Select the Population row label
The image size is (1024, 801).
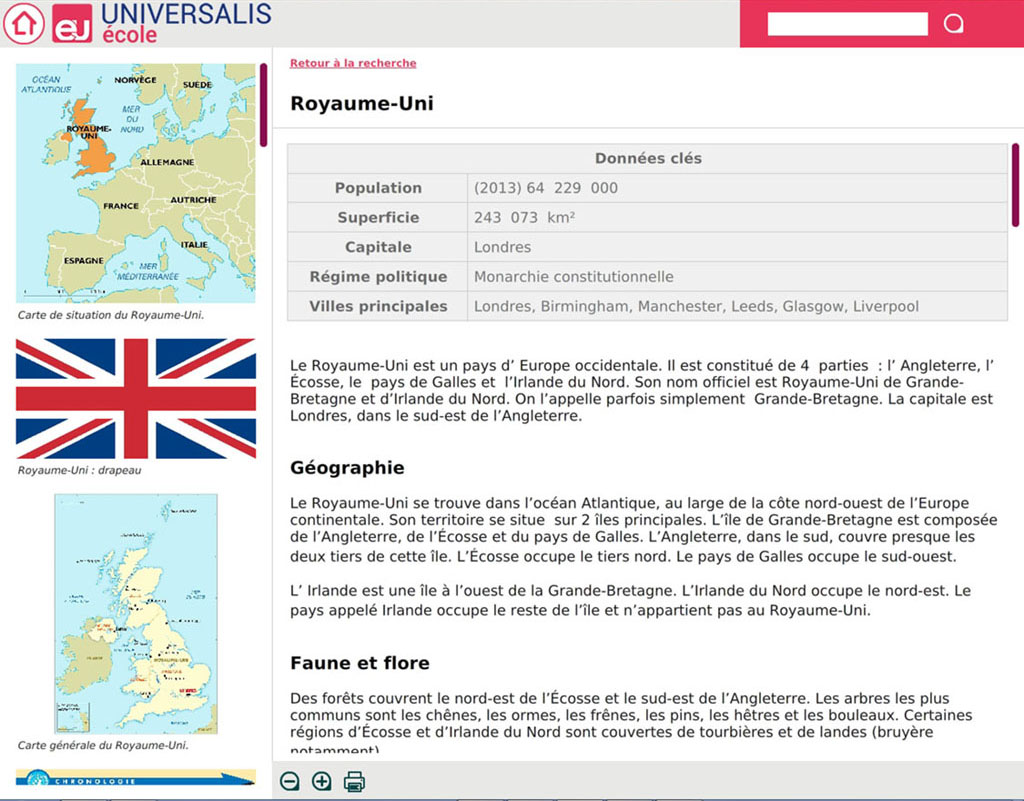(x=378, y=188)
